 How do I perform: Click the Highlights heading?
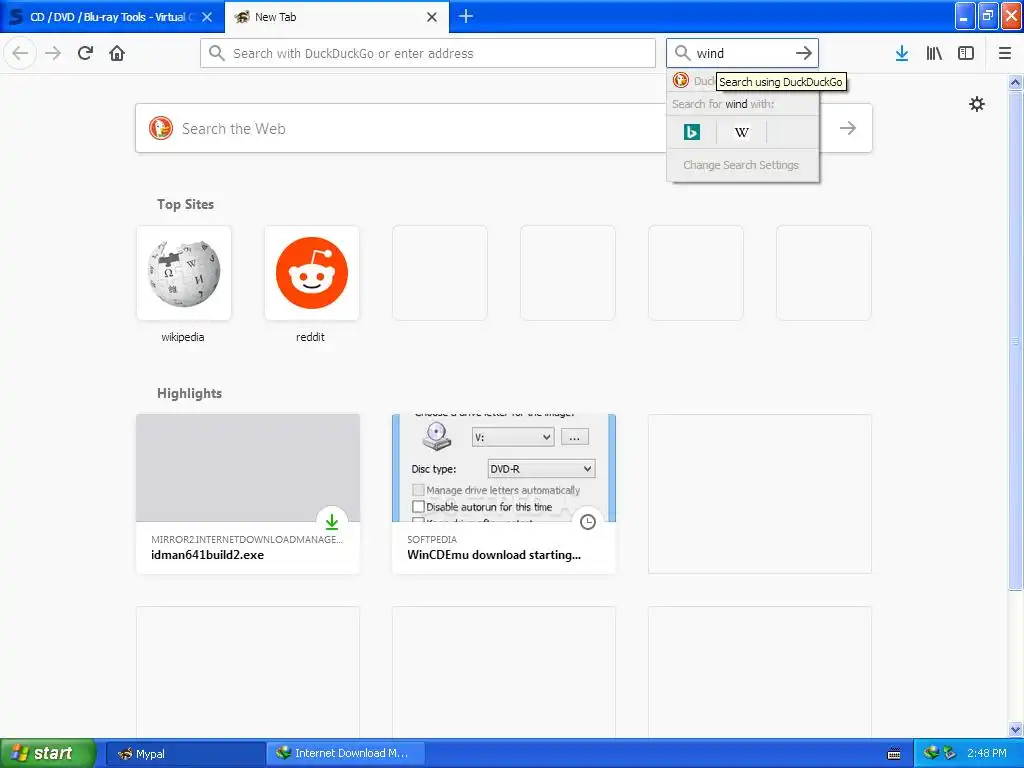[x=189, y=393]
